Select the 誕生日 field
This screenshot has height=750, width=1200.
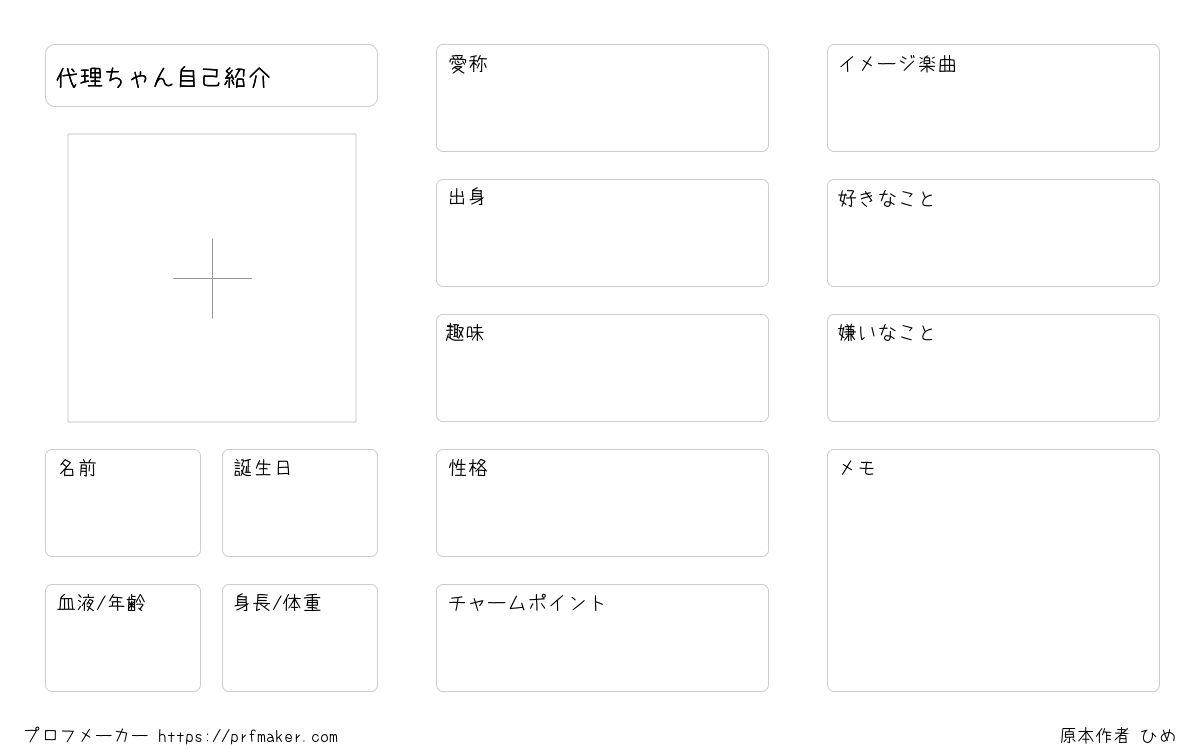(300, 503)
